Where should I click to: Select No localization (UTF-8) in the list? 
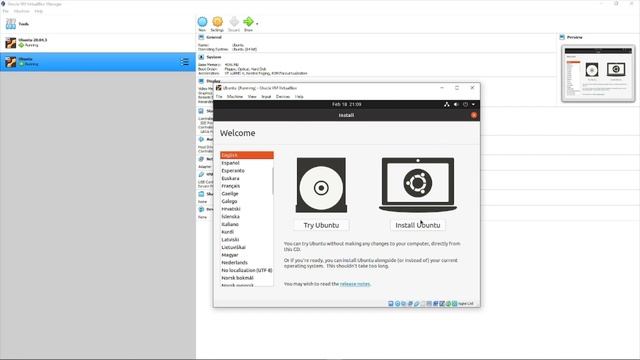(247, 270)
